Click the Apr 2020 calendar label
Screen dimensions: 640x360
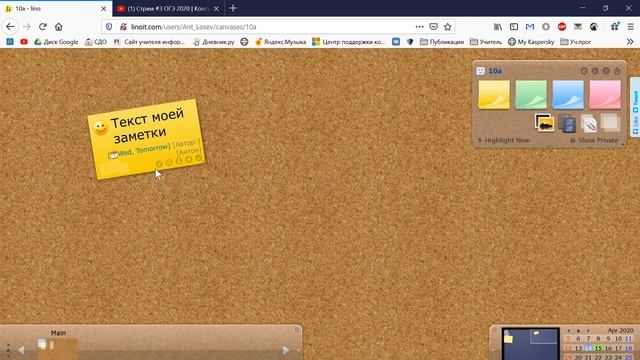[x=620, y=330]
